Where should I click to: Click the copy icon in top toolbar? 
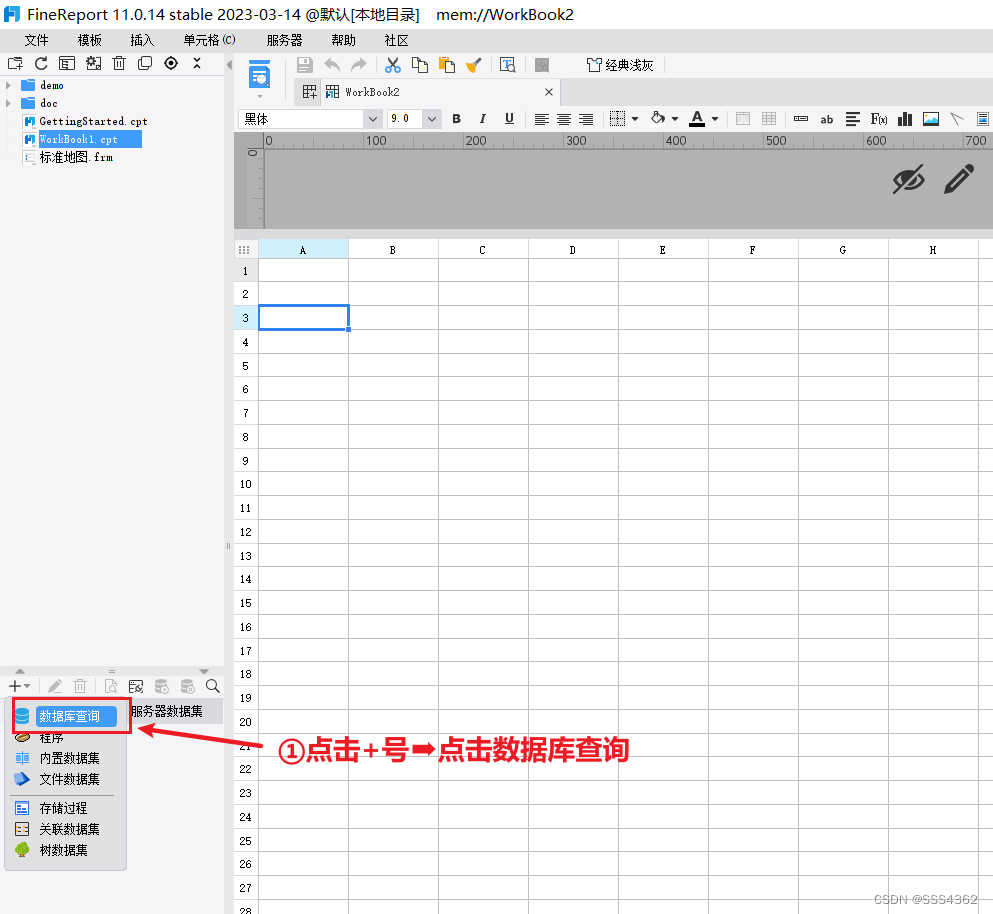point(420,65)
